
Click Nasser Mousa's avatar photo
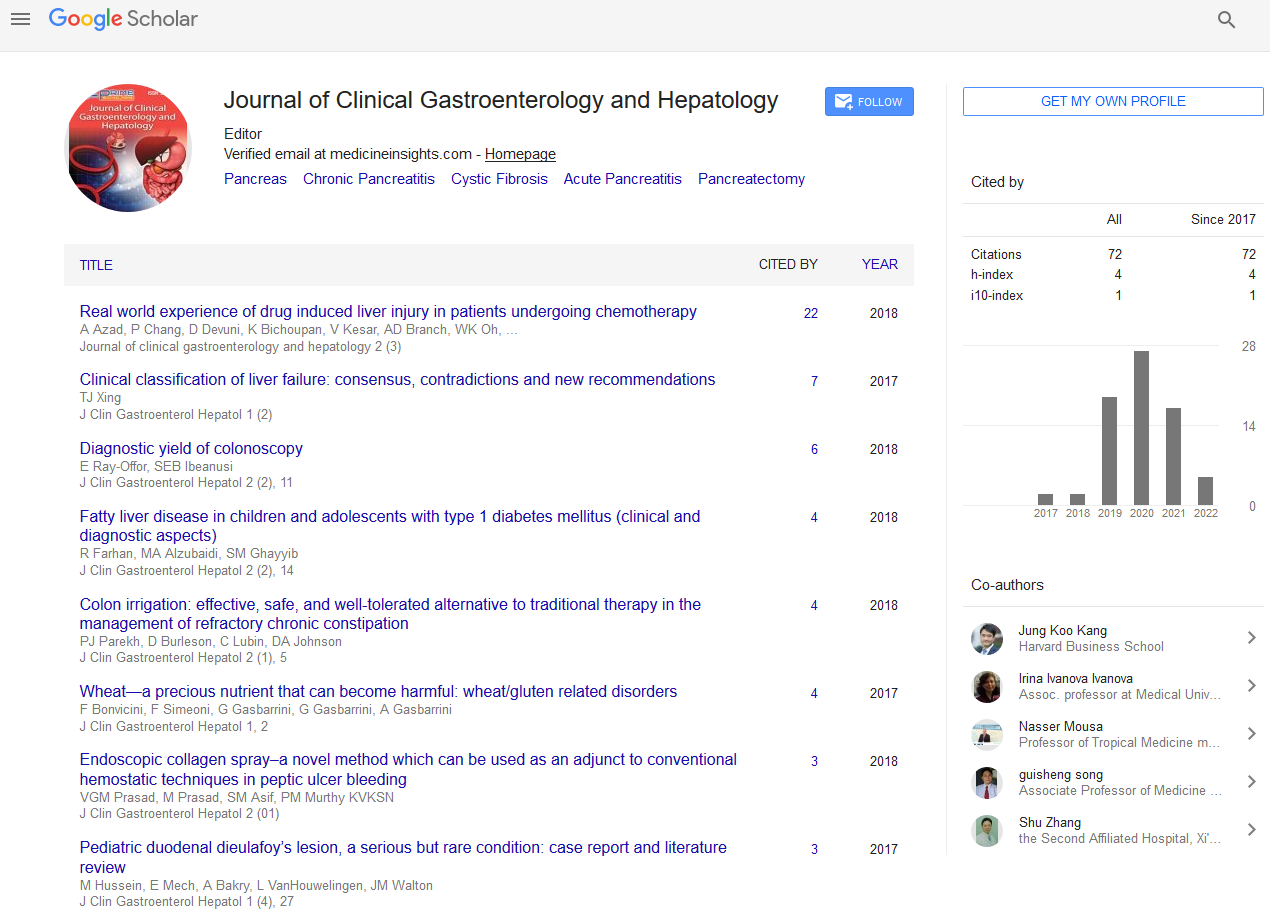987,734
